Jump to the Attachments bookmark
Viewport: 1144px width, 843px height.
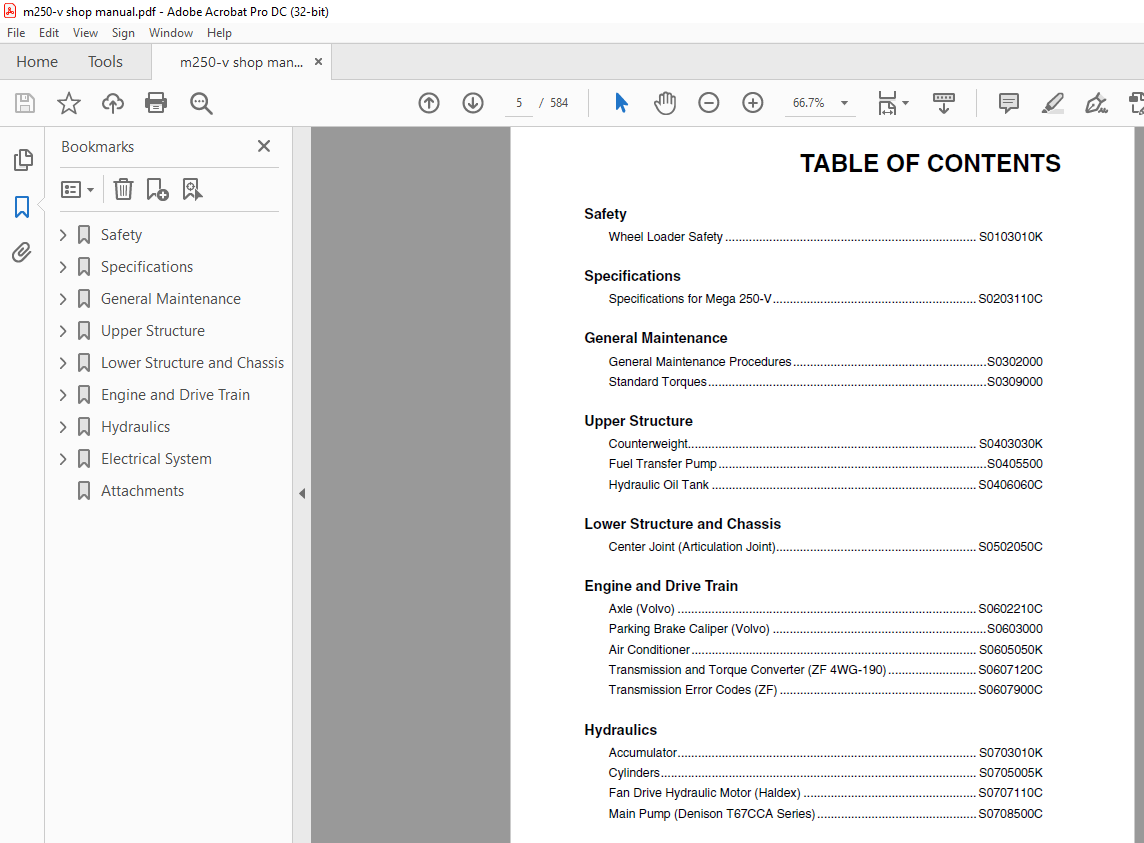(x=142, y=491)
